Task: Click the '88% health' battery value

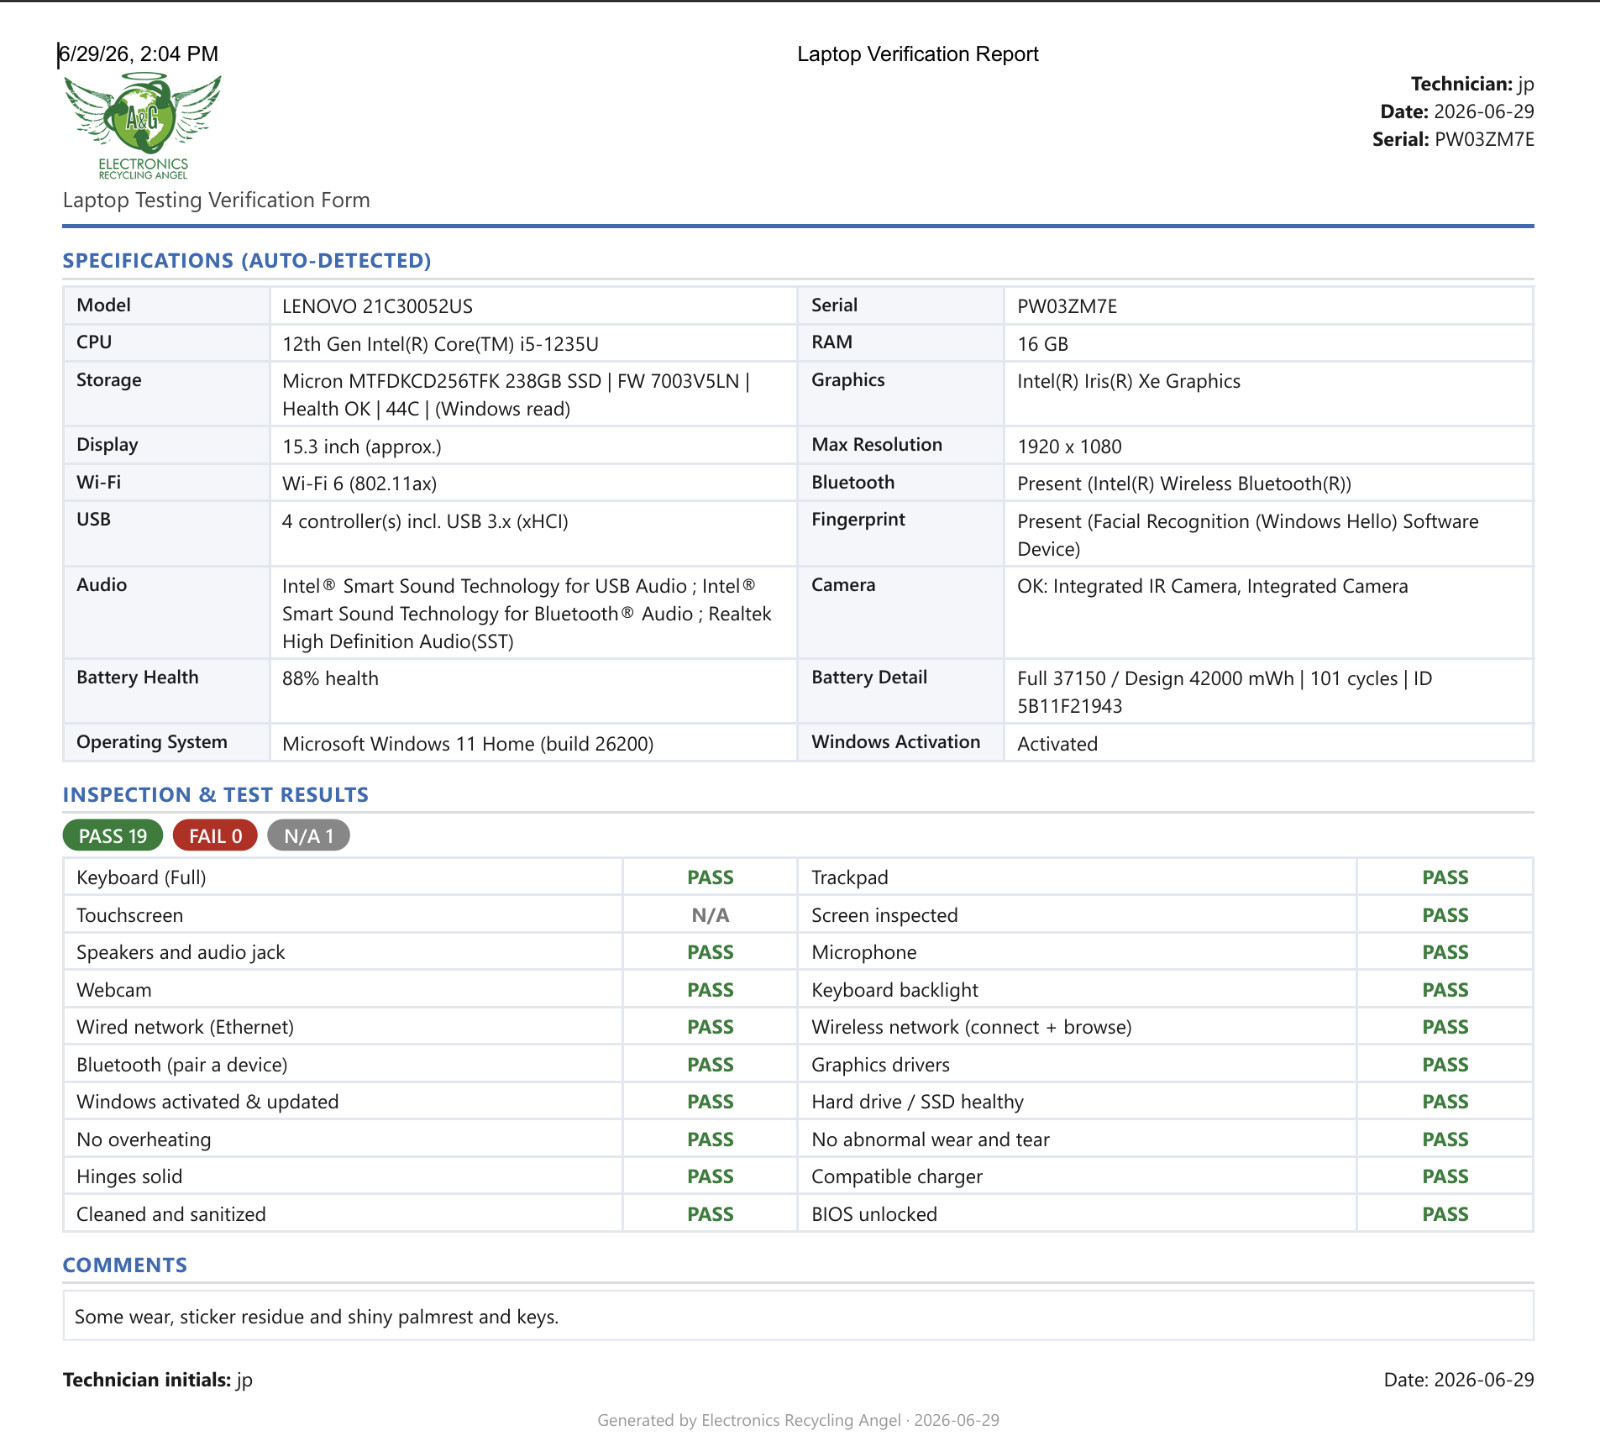Action: (330, 678)
